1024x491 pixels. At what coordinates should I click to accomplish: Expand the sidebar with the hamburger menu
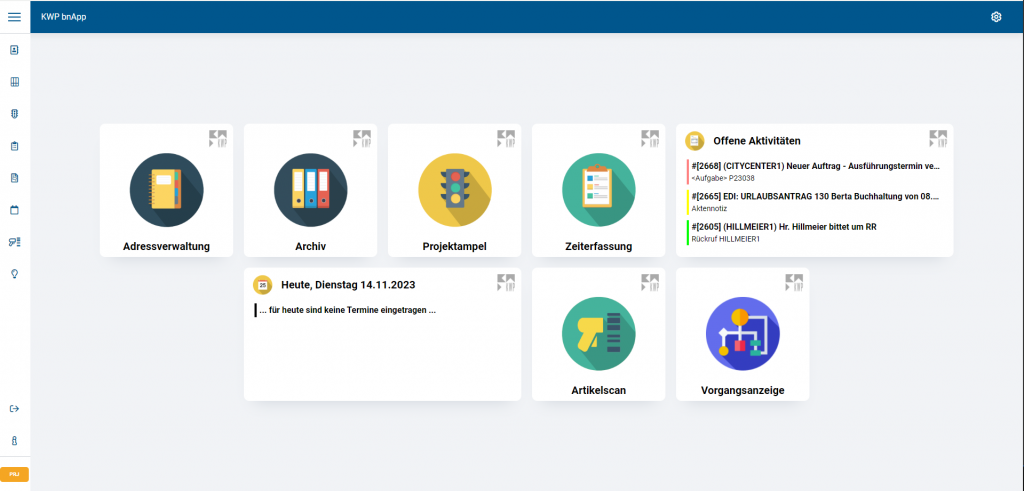[x=15, y=17]
